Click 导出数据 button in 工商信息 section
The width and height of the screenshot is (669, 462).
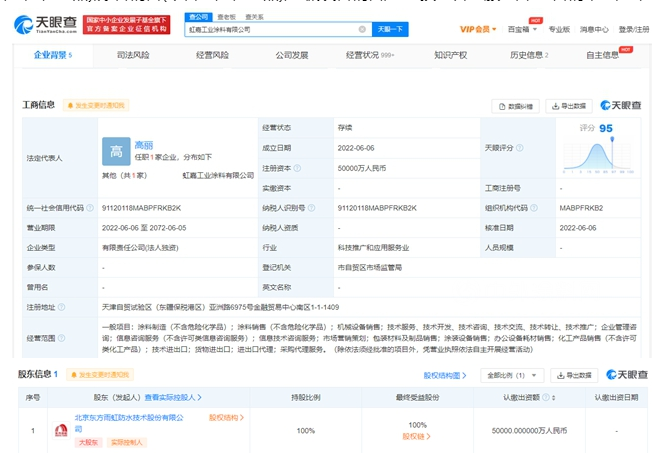coord(569,106)
